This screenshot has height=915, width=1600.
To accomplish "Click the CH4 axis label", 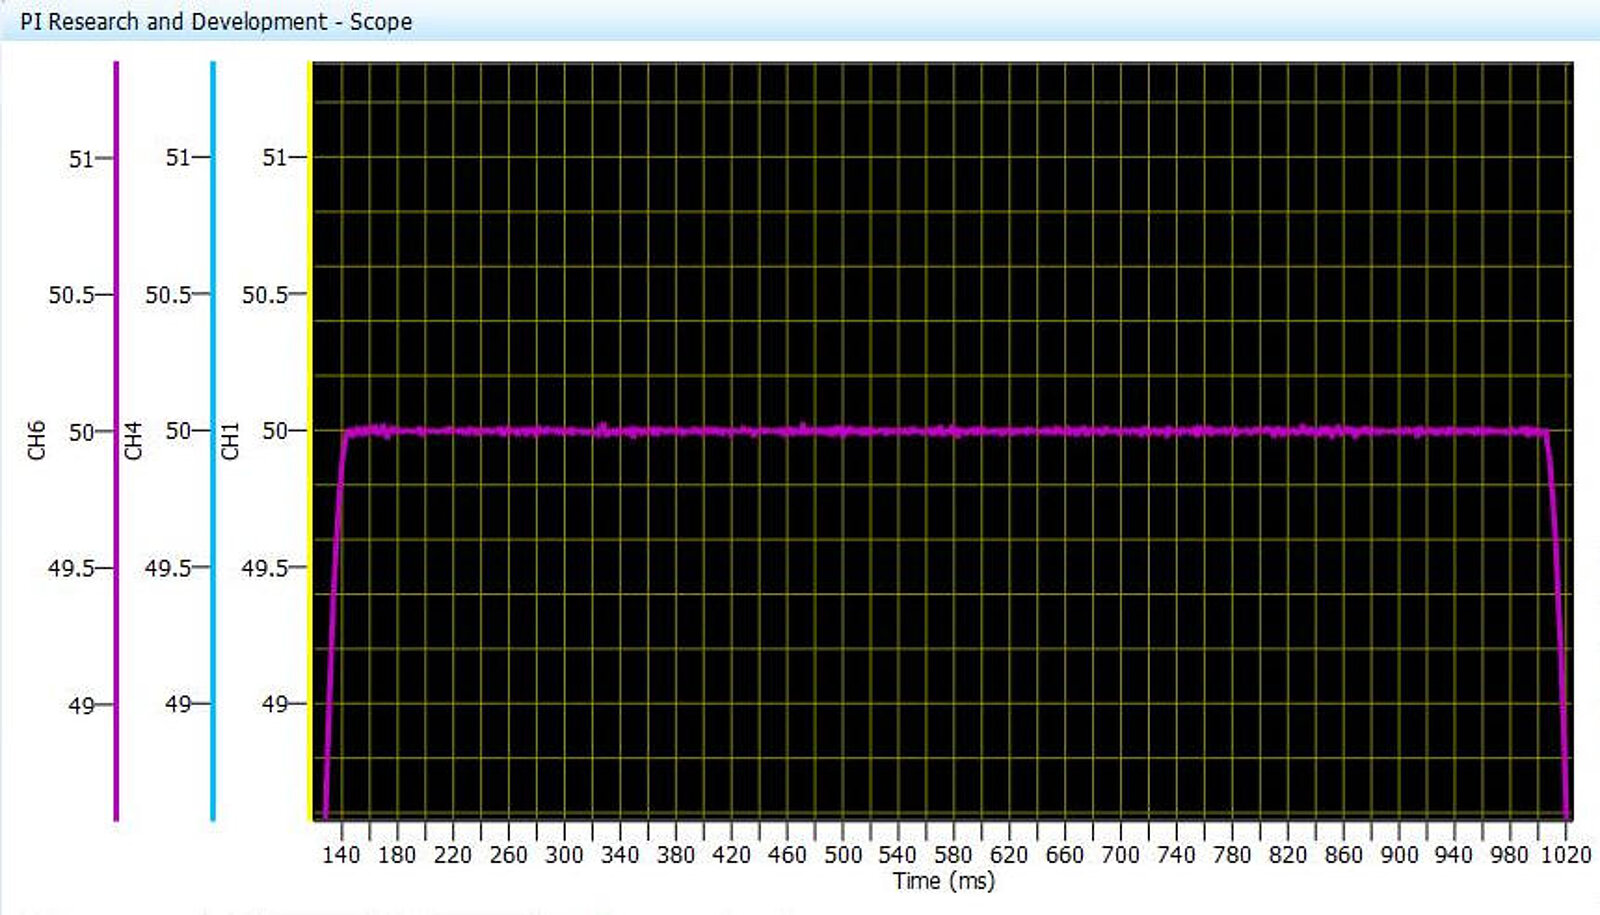I will coord(133,440).
